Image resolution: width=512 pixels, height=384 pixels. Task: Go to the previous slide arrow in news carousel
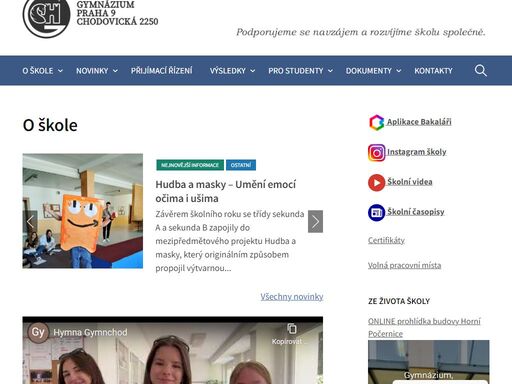click(x=30, y=221)
